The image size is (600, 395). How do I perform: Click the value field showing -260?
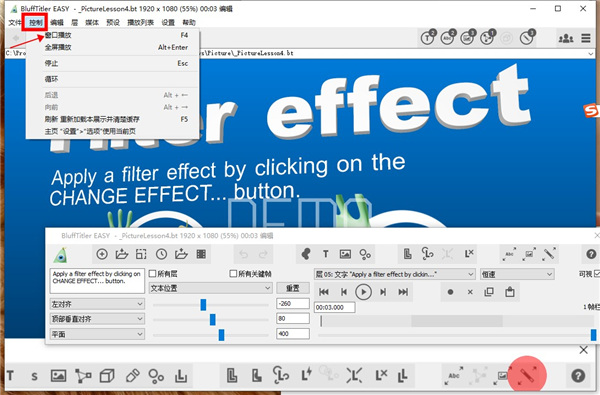293,304
